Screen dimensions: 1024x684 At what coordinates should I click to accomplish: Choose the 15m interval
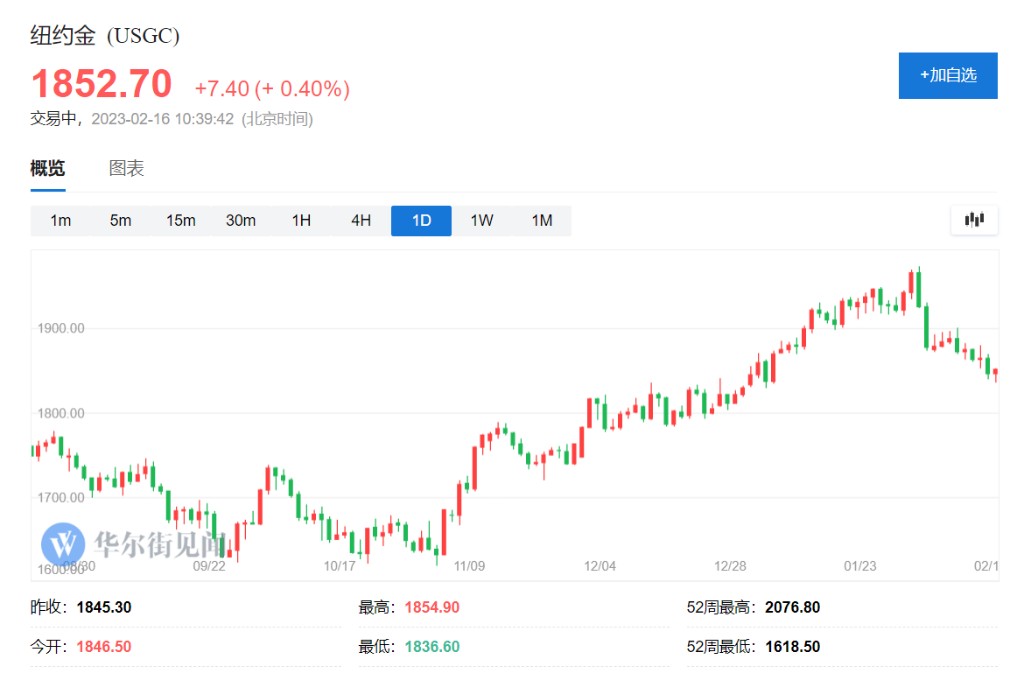point(181,220)
